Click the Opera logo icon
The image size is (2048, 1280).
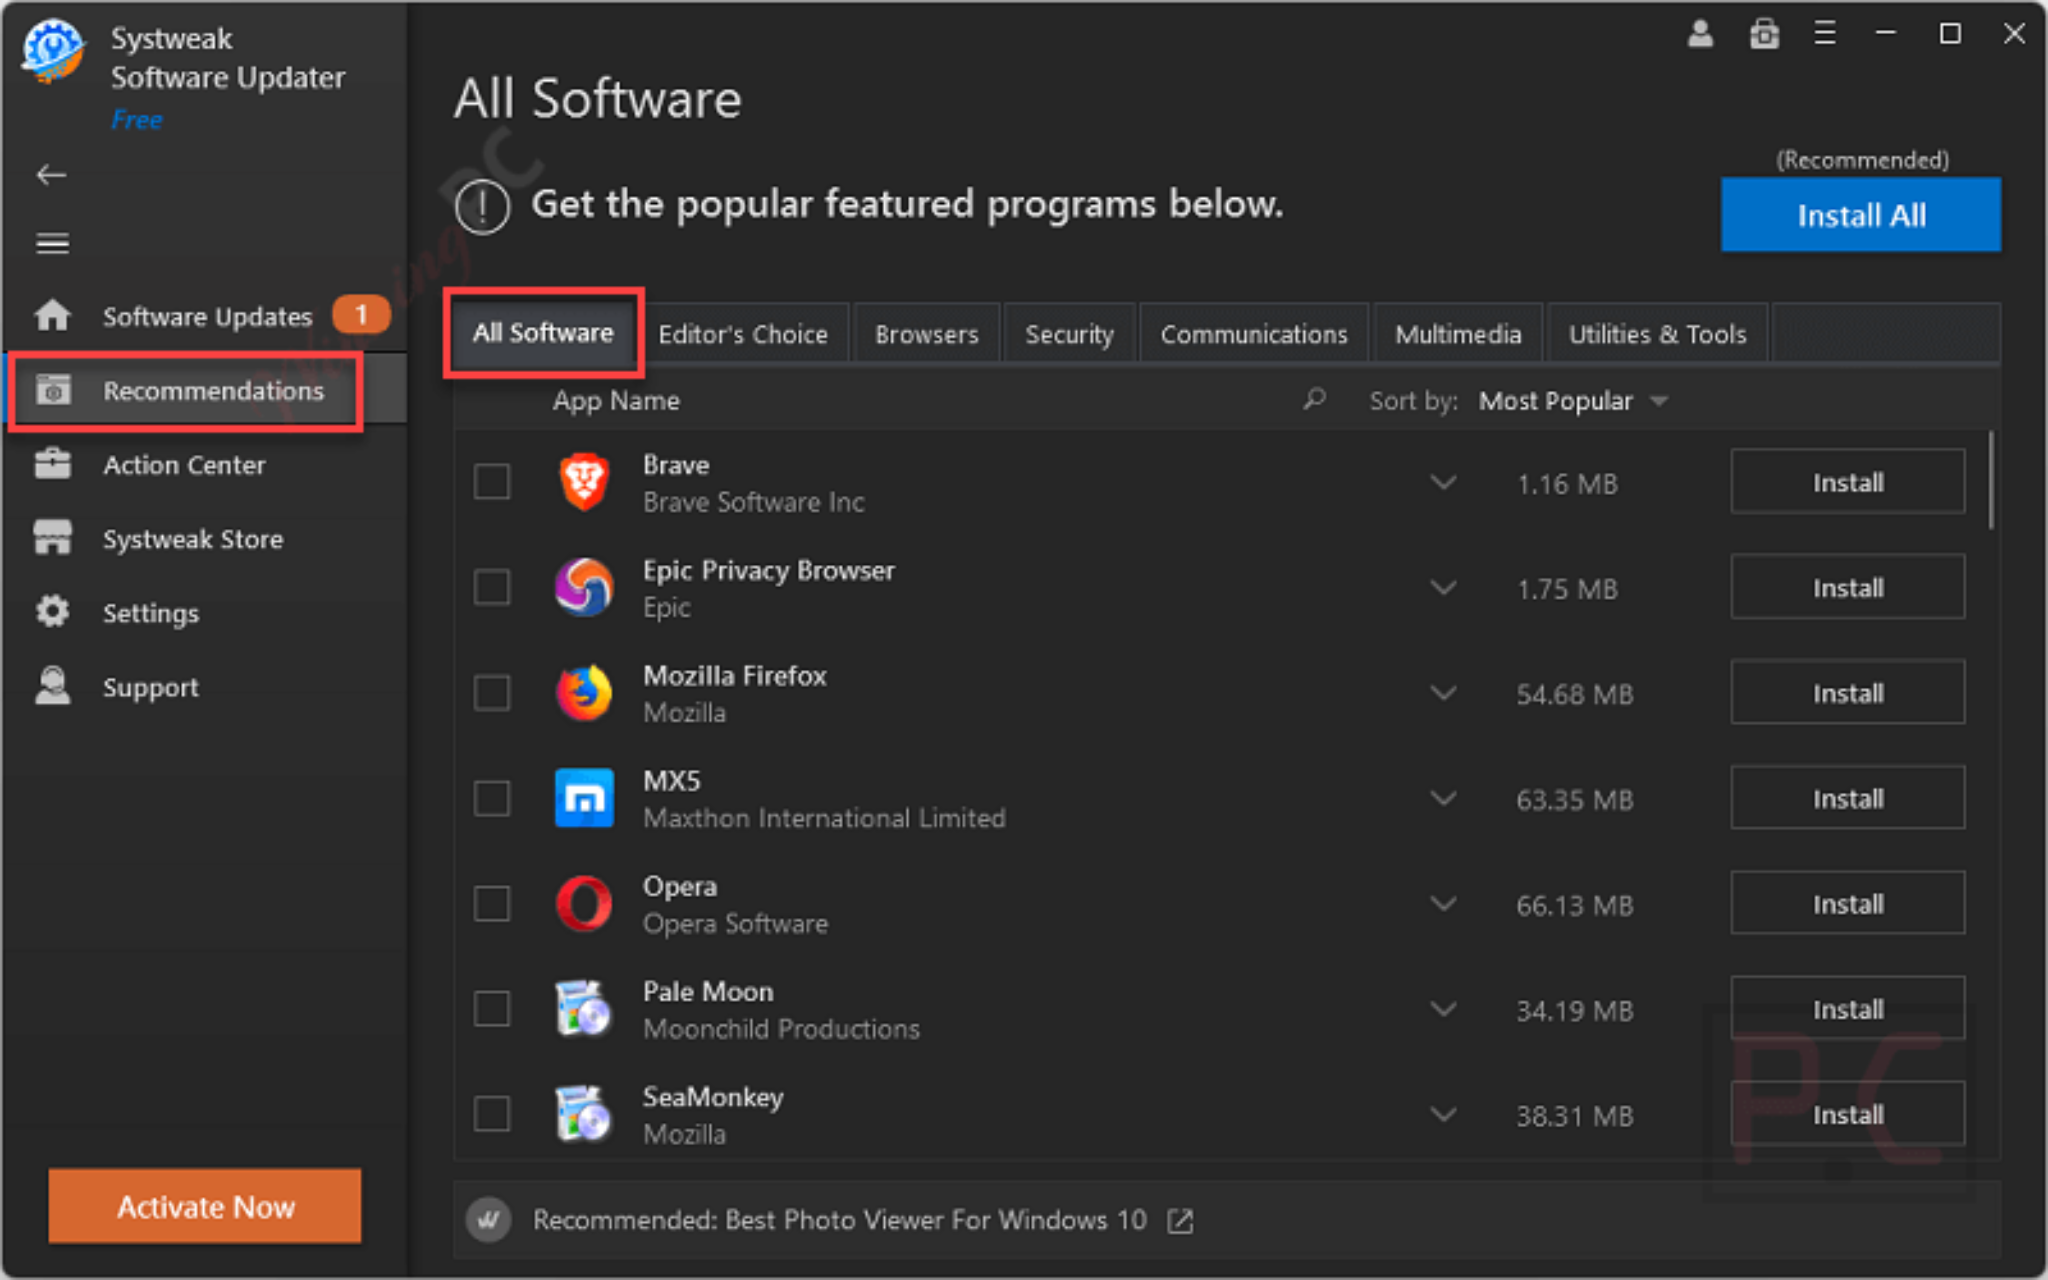584,903
